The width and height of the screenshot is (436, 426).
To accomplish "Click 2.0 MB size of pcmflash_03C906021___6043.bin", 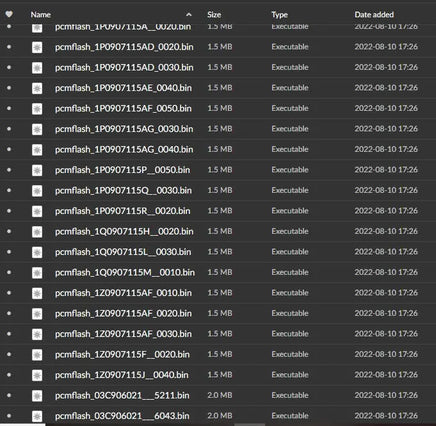I will (x=220, y=416).
